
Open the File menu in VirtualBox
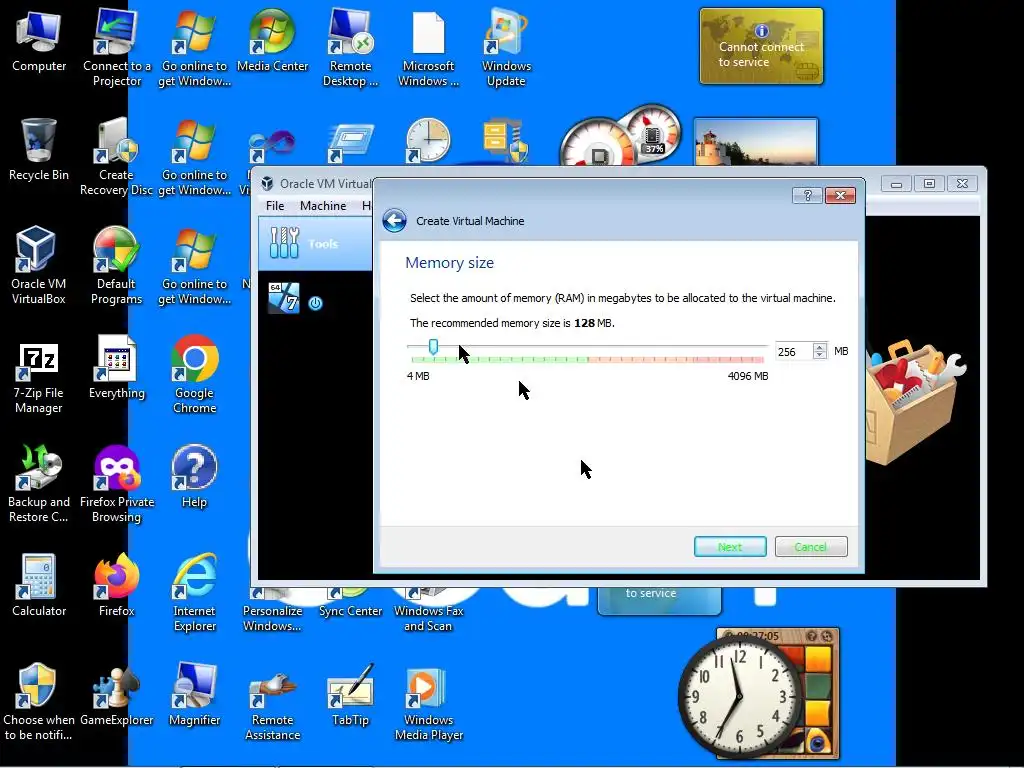click(x=275, y=206)
